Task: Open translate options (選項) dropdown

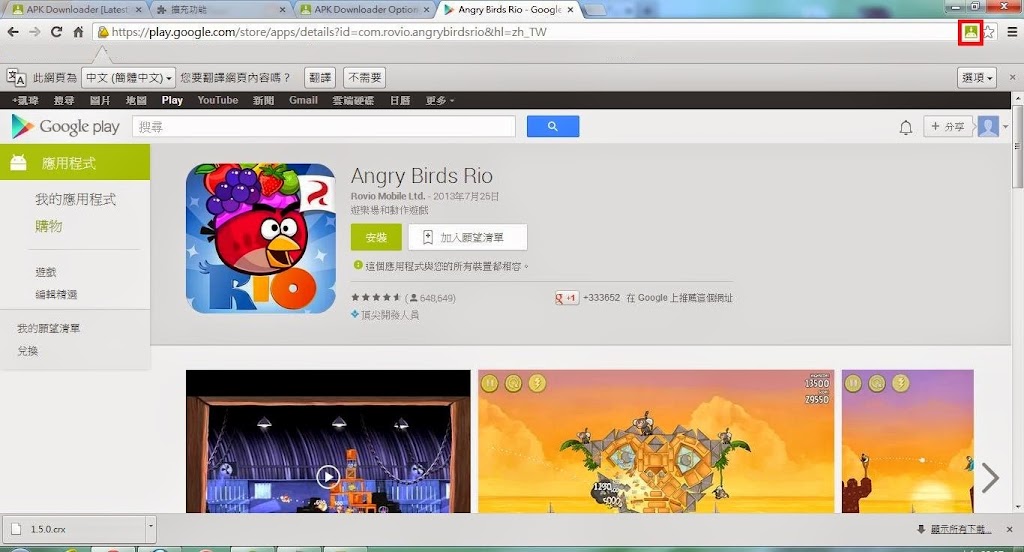Action: click(x=977, y=78)
